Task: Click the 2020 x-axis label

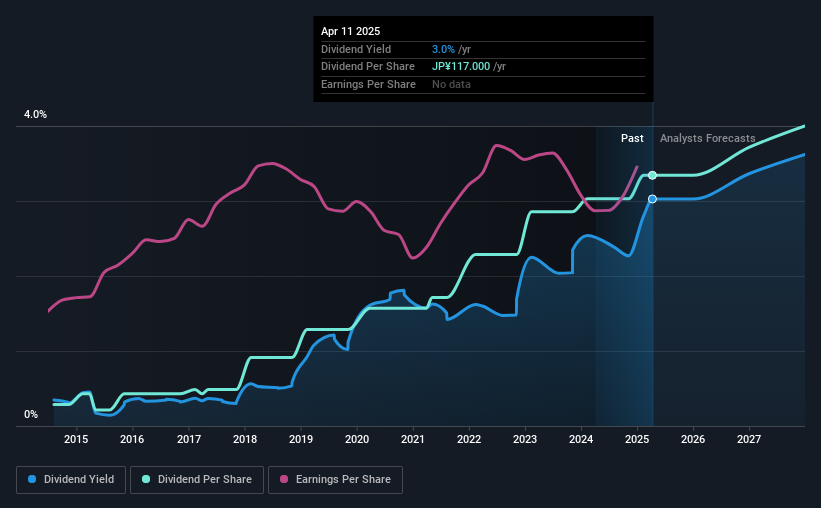Action: click(357, 439)
